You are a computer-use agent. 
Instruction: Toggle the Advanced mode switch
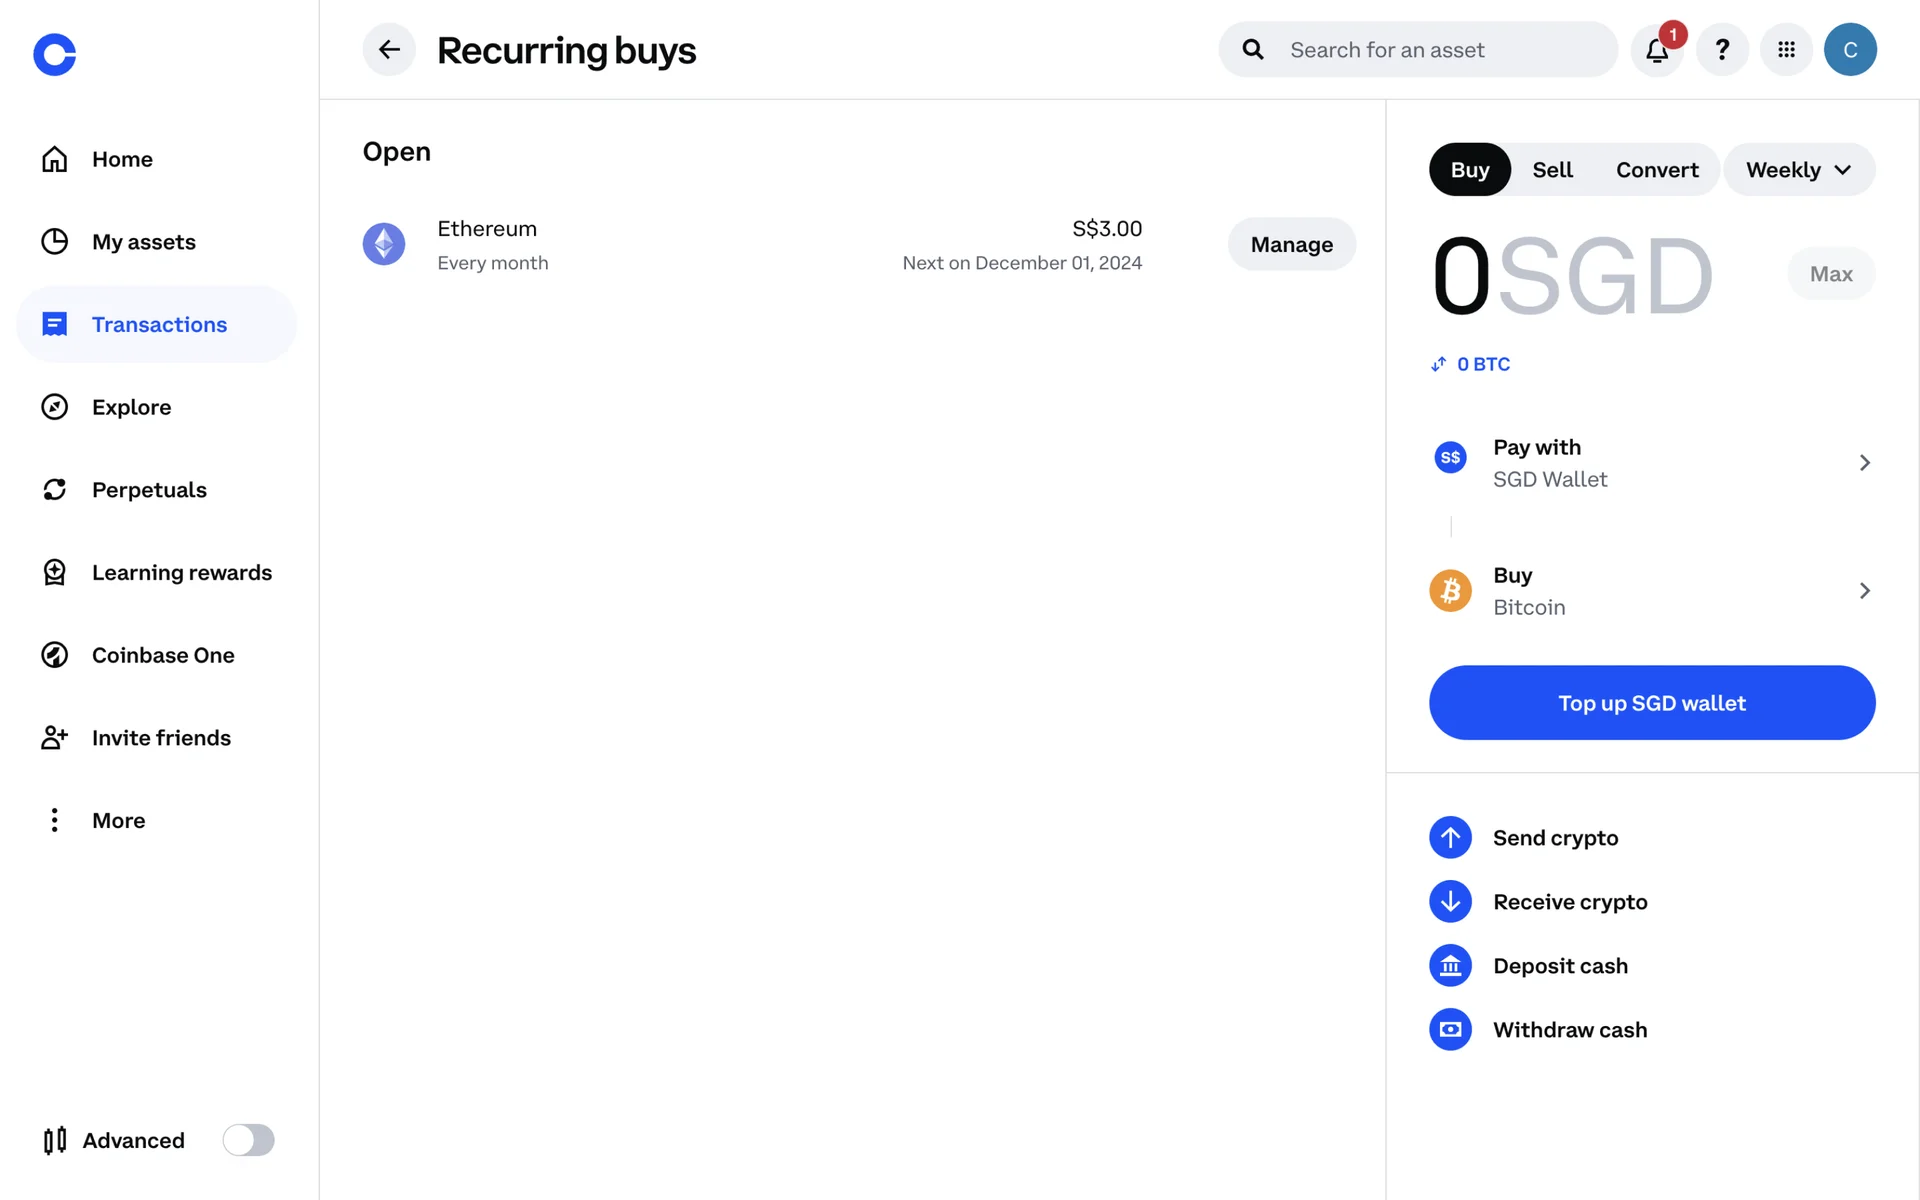click(x=248, y=1140)
